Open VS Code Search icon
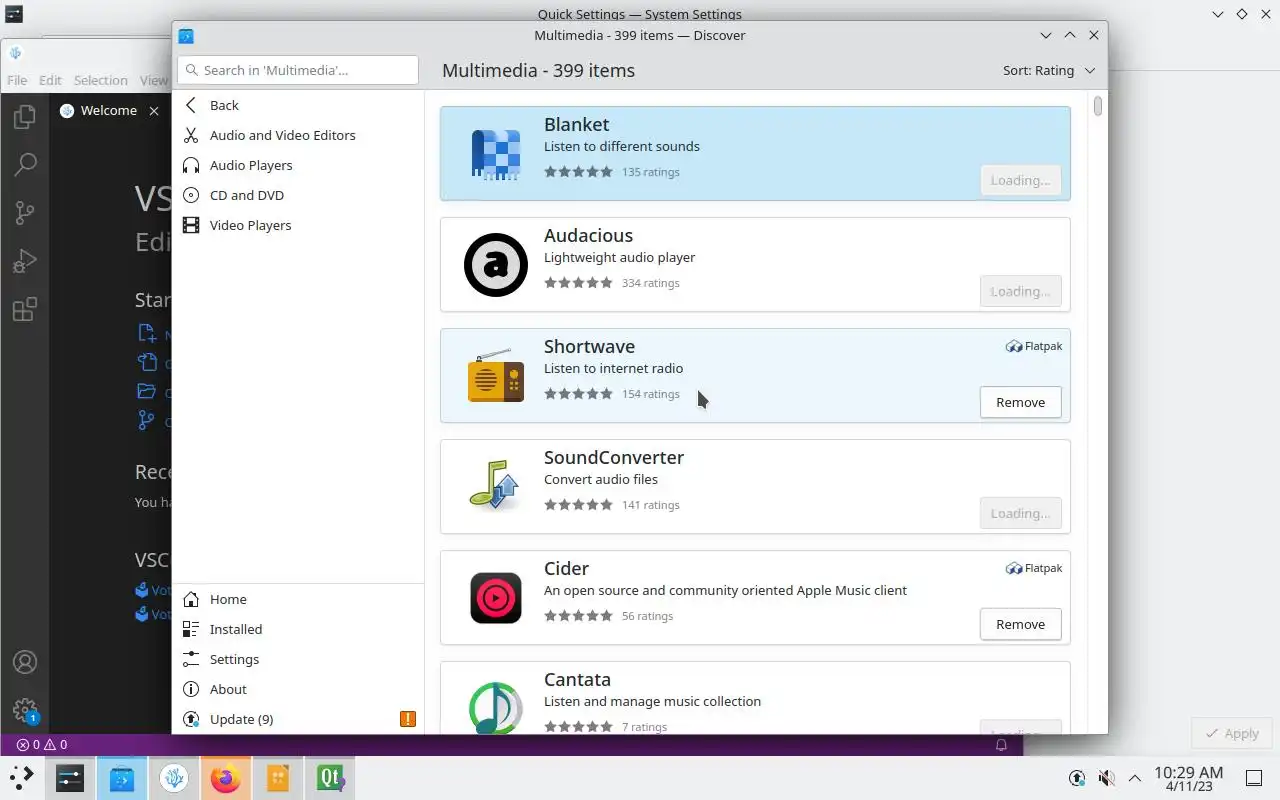 tap(25, 165)
